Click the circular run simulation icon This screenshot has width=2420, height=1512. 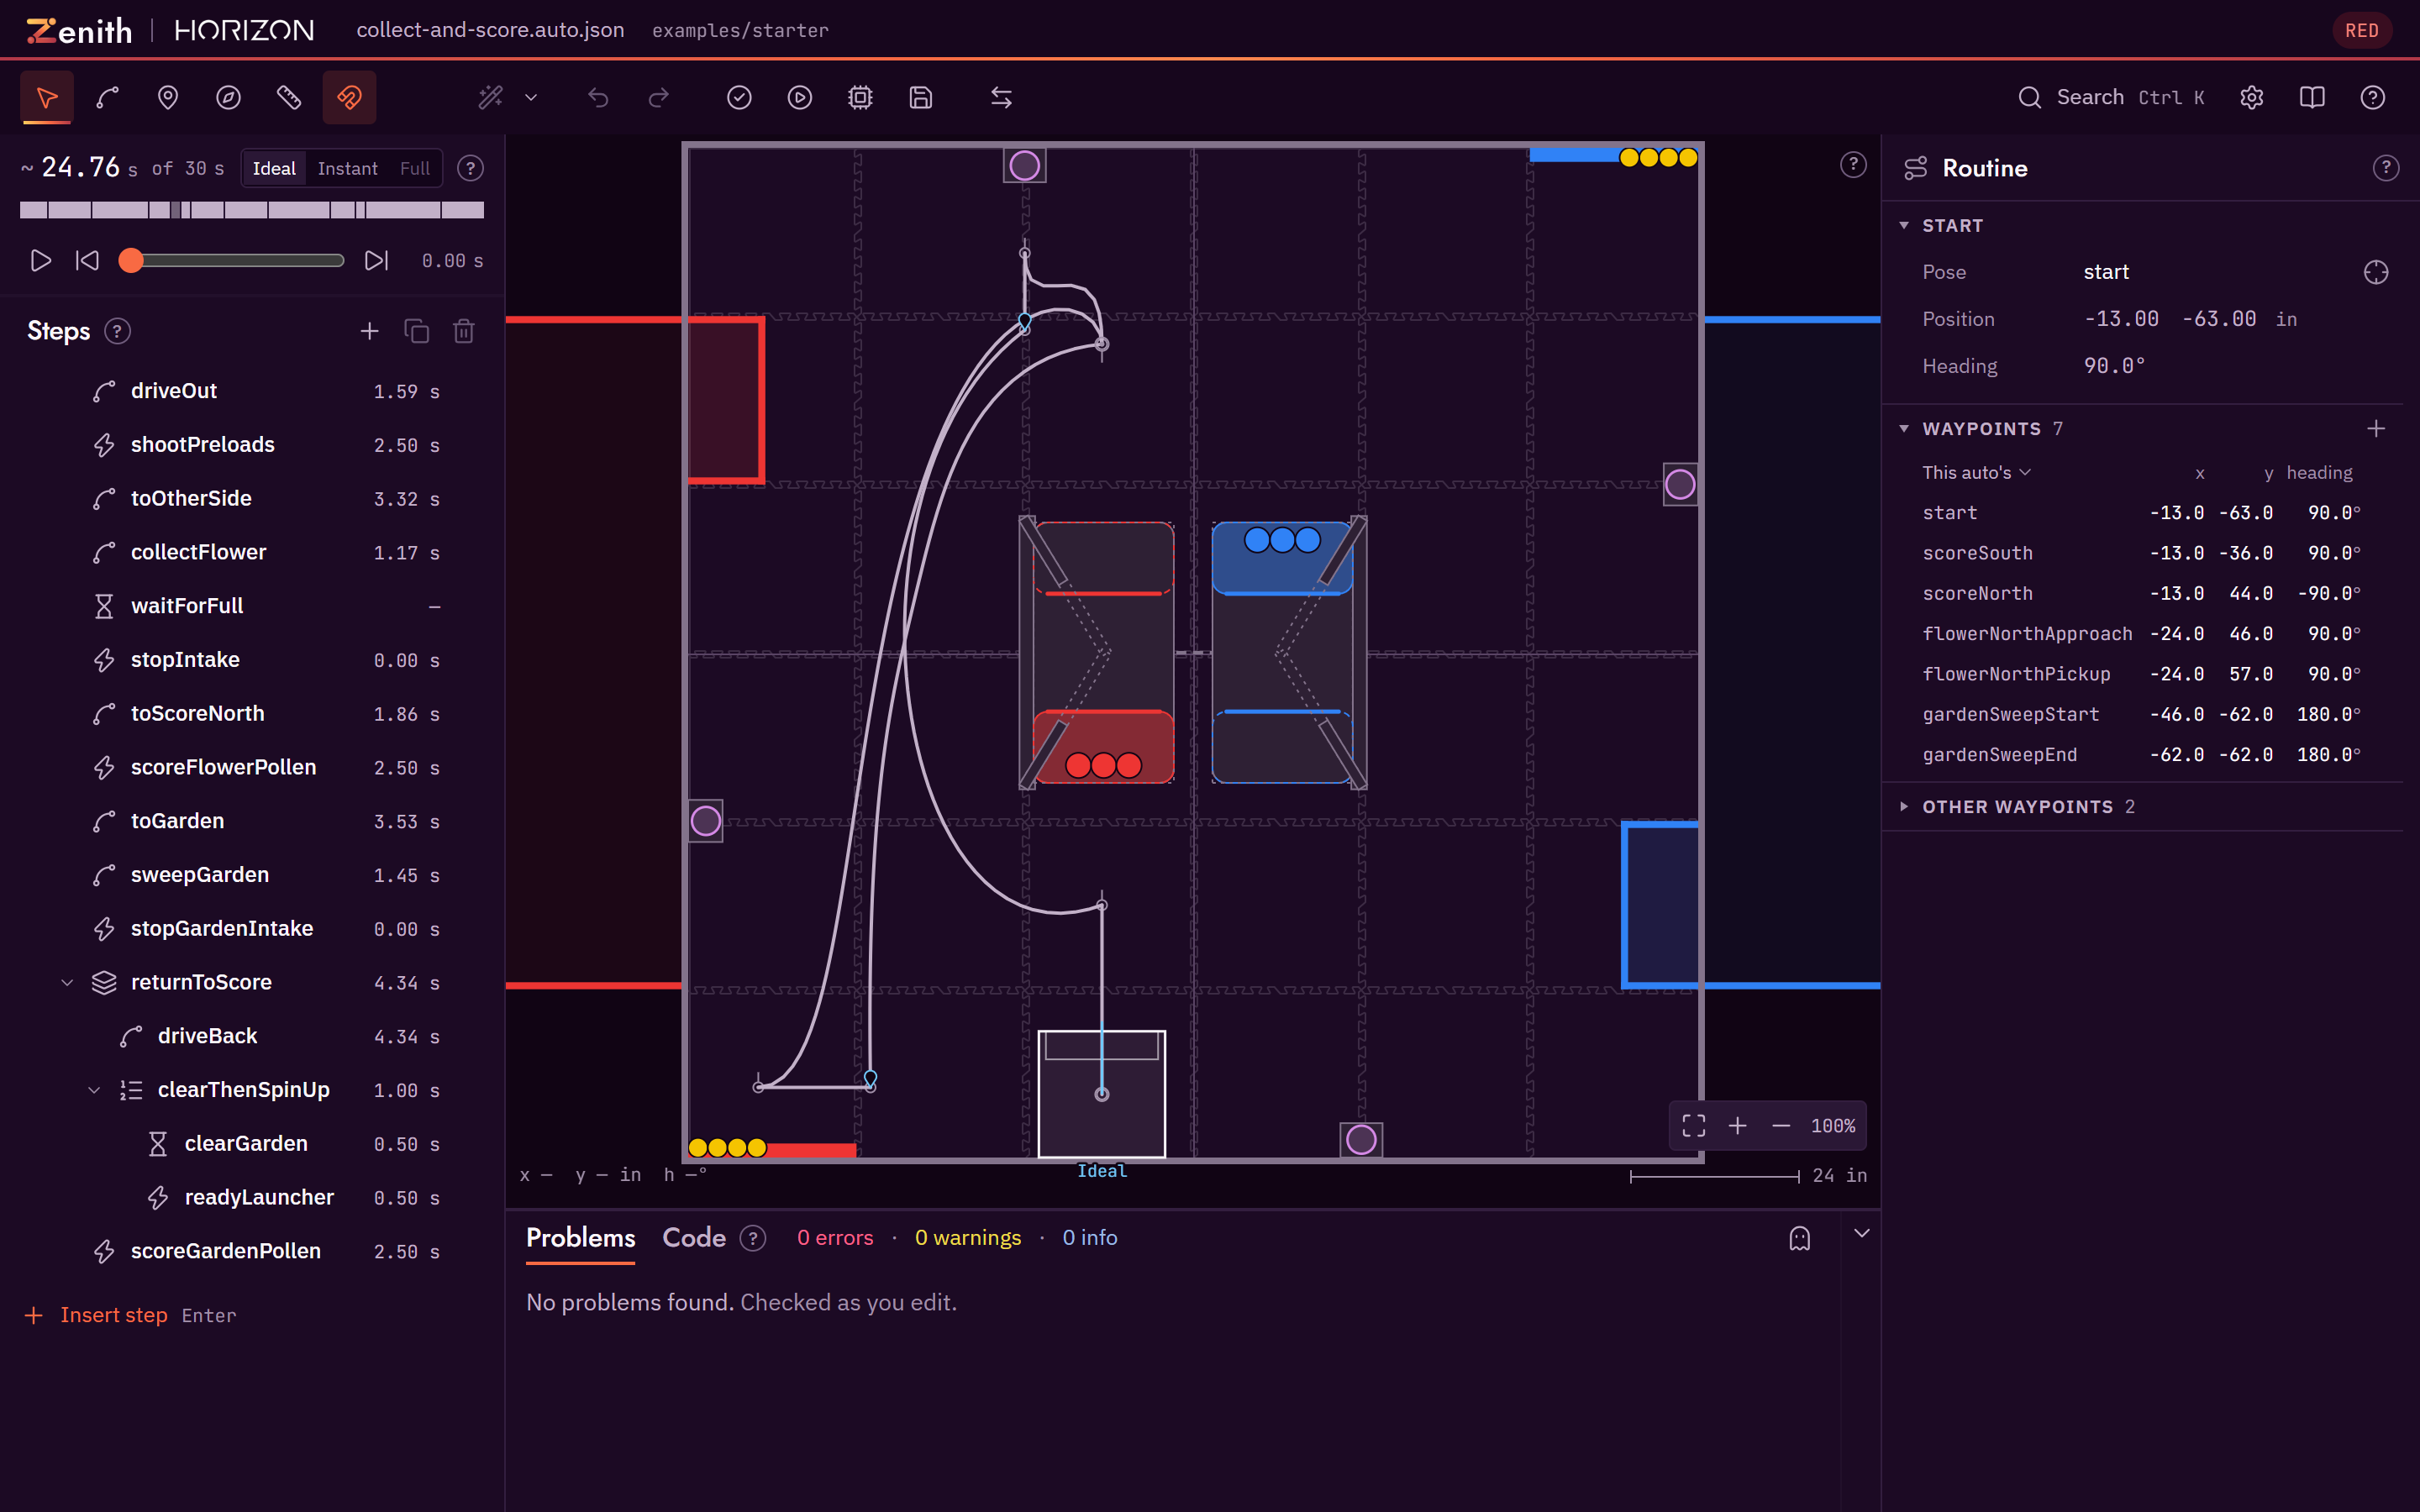[x=800, y=97]
